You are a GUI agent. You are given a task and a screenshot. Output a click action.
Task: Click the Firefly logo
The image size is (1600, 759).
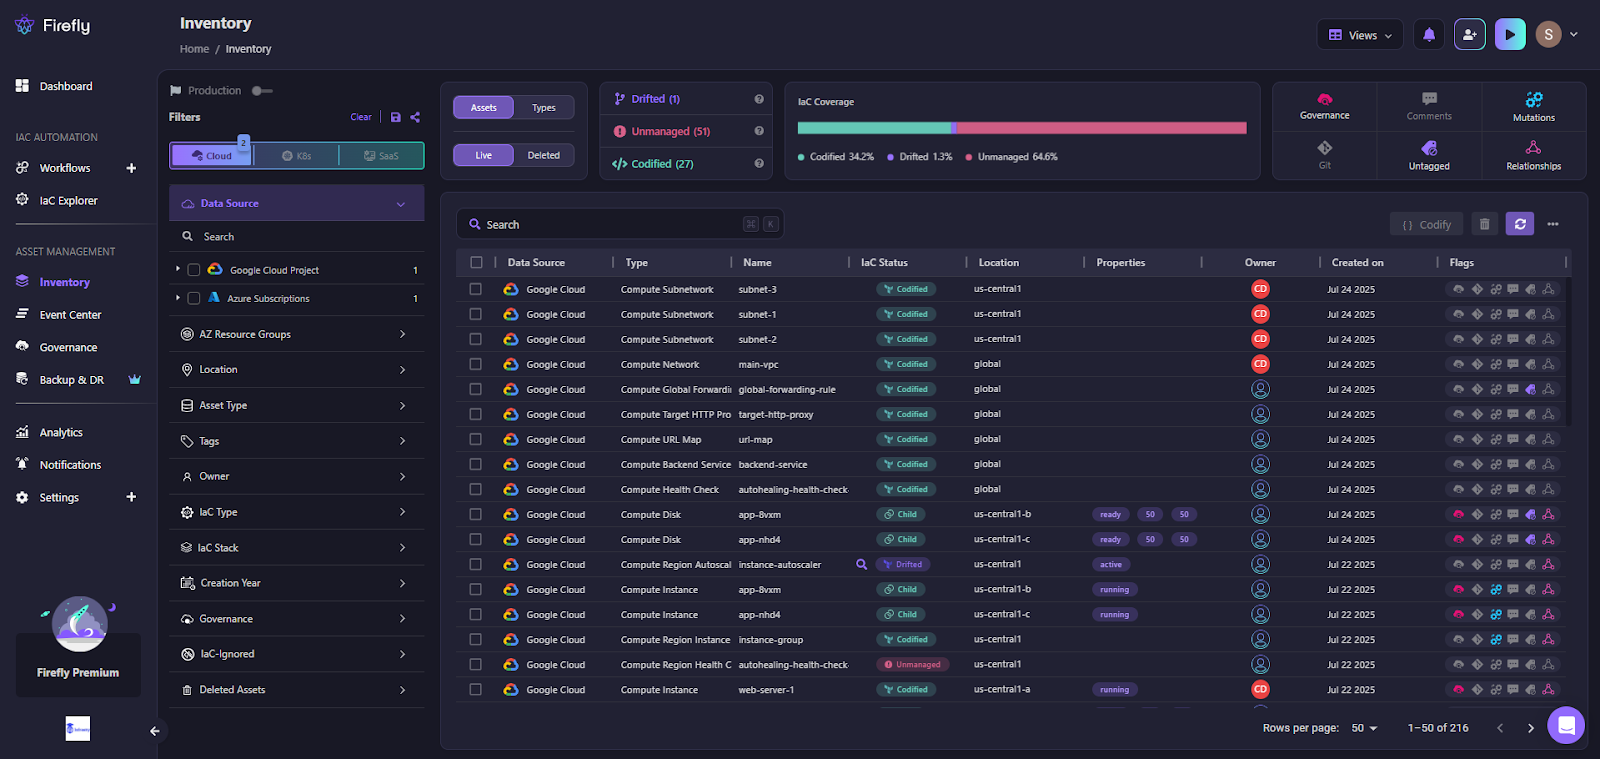click(53, 26)
